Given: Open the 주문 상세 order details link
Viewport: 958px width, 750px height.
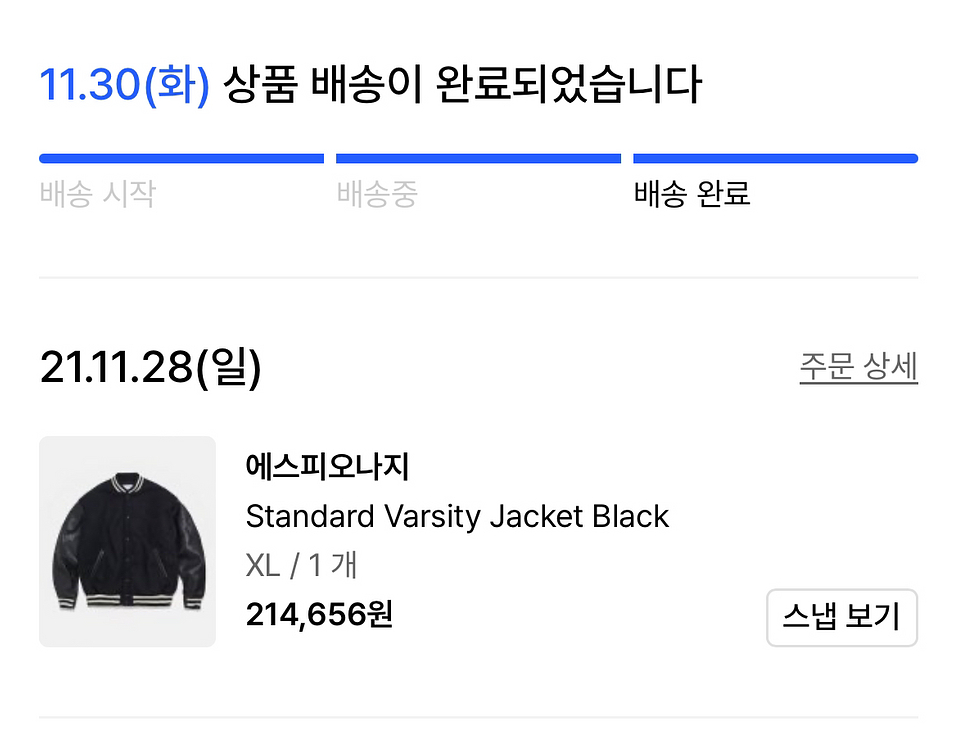Looking at the screenshot, I should [x=857, y=368].
